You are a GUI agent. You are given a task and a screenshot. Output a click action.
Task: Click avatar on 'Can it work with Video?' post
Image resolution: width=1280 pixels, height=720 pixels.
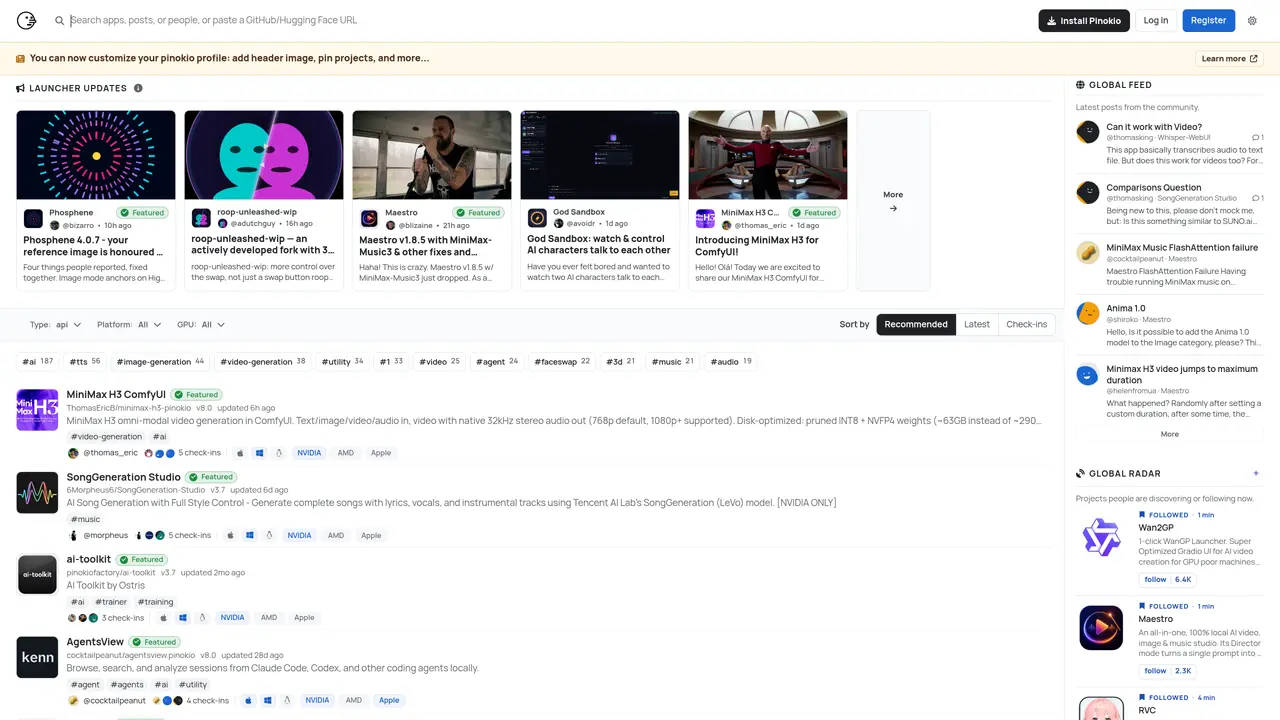point(1087,132)
